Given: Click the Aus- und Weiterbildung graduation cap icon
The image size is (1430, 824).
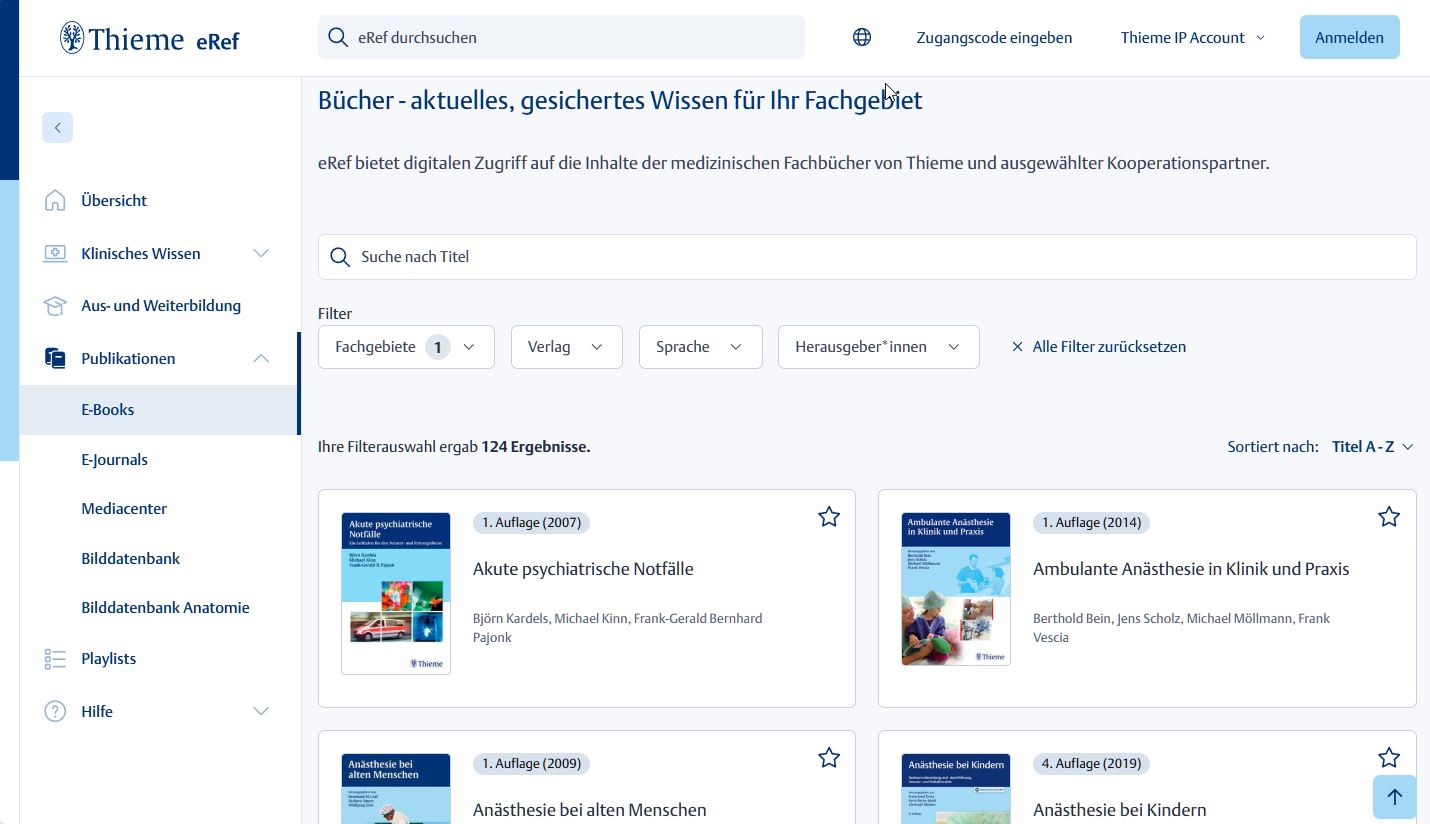Looking at the screenshot, I should point(55,306).
